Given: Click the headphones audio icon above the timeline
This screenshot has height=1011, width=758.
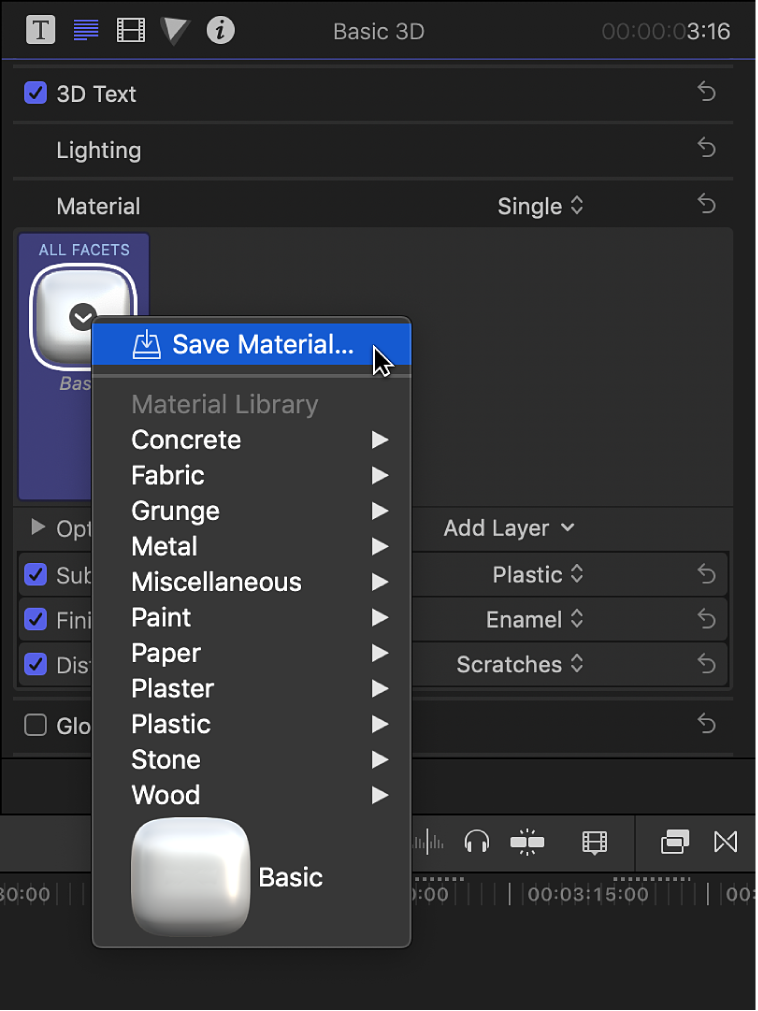Looking at the screenshot, I should 477,843.
